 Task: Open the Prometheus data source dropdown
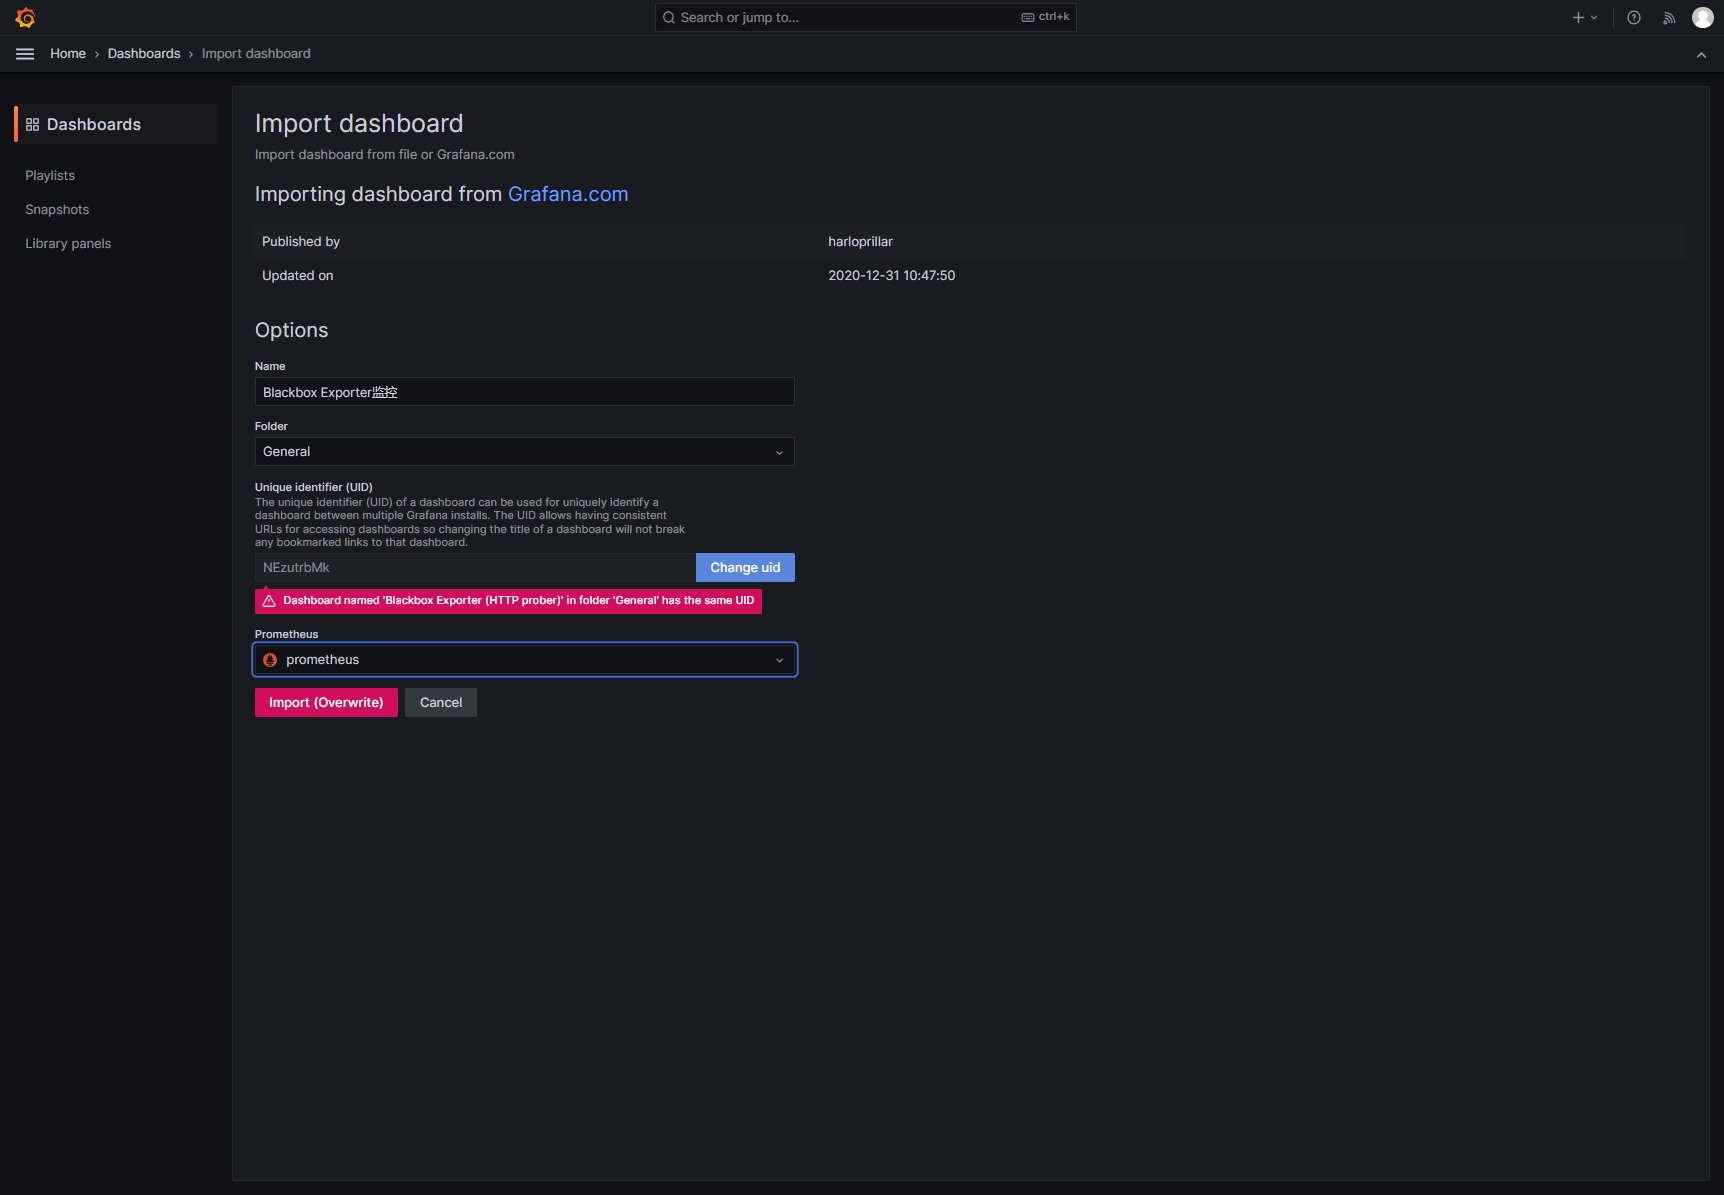coord(525,660)
